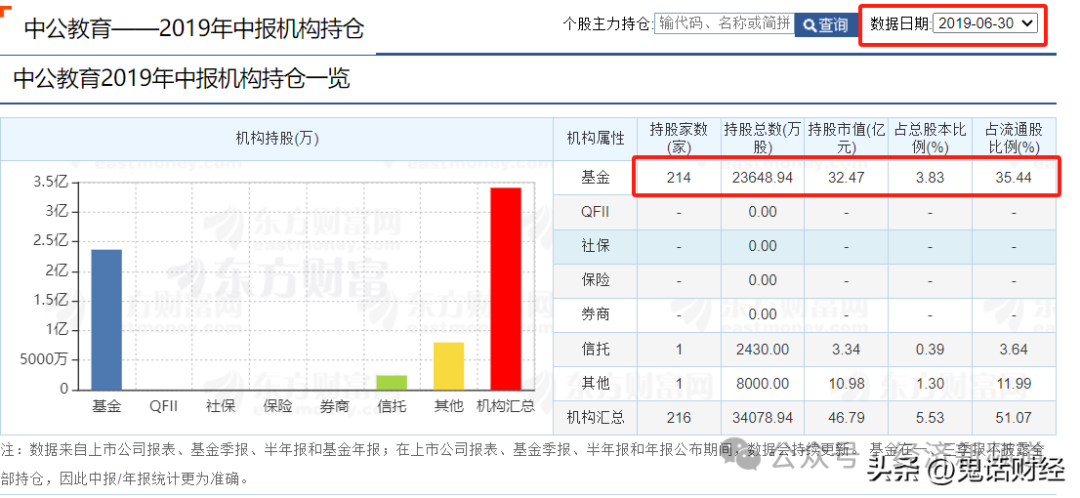Click the heading 中公教育2019年中报机构持仓一览
Image resolution: width=1080 pixels, height=498 pixels.
(182, 78)
